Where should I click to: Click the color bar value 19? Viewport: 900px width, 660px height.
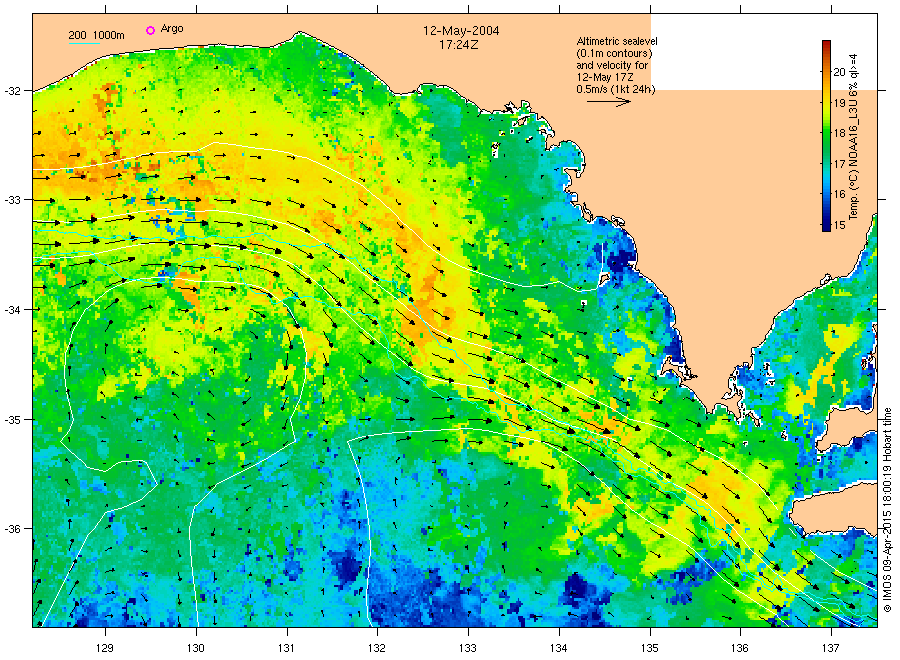[839, 103]
